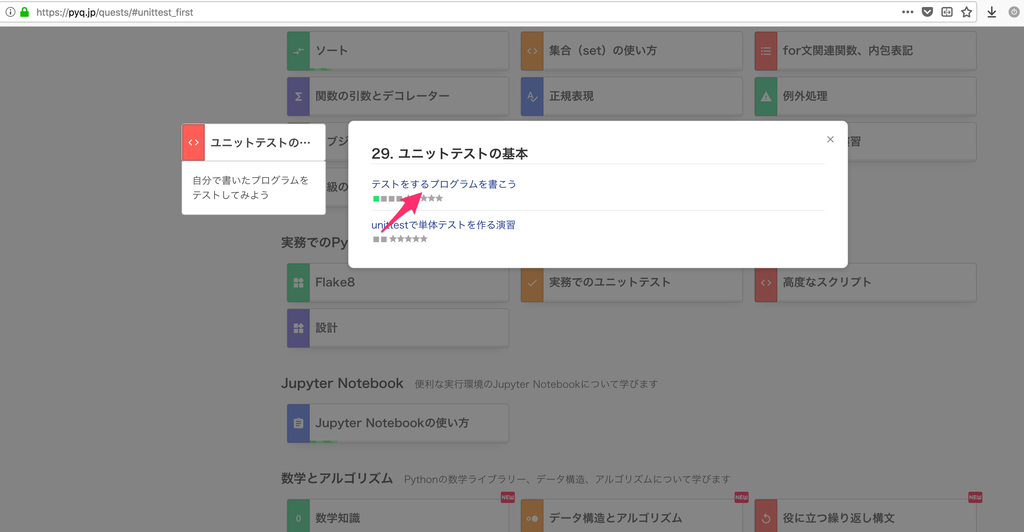The height and width of the screenshot is (532, 1024).
Task: Open the 実務でのユニットテスト quest card
Action: (632, 283)
